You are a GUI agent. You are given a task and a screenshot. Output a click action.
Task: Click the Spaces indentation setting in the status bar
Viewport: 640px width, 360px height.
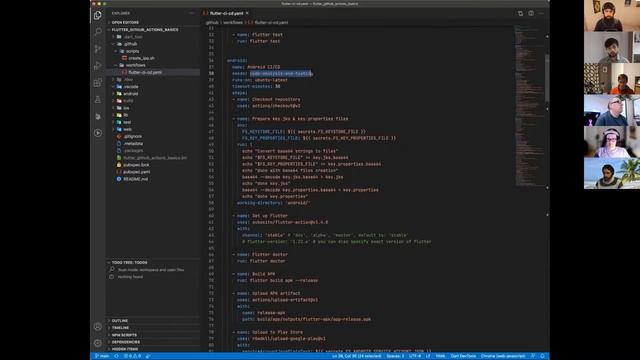pyautogui.click(x=395, y=356)
